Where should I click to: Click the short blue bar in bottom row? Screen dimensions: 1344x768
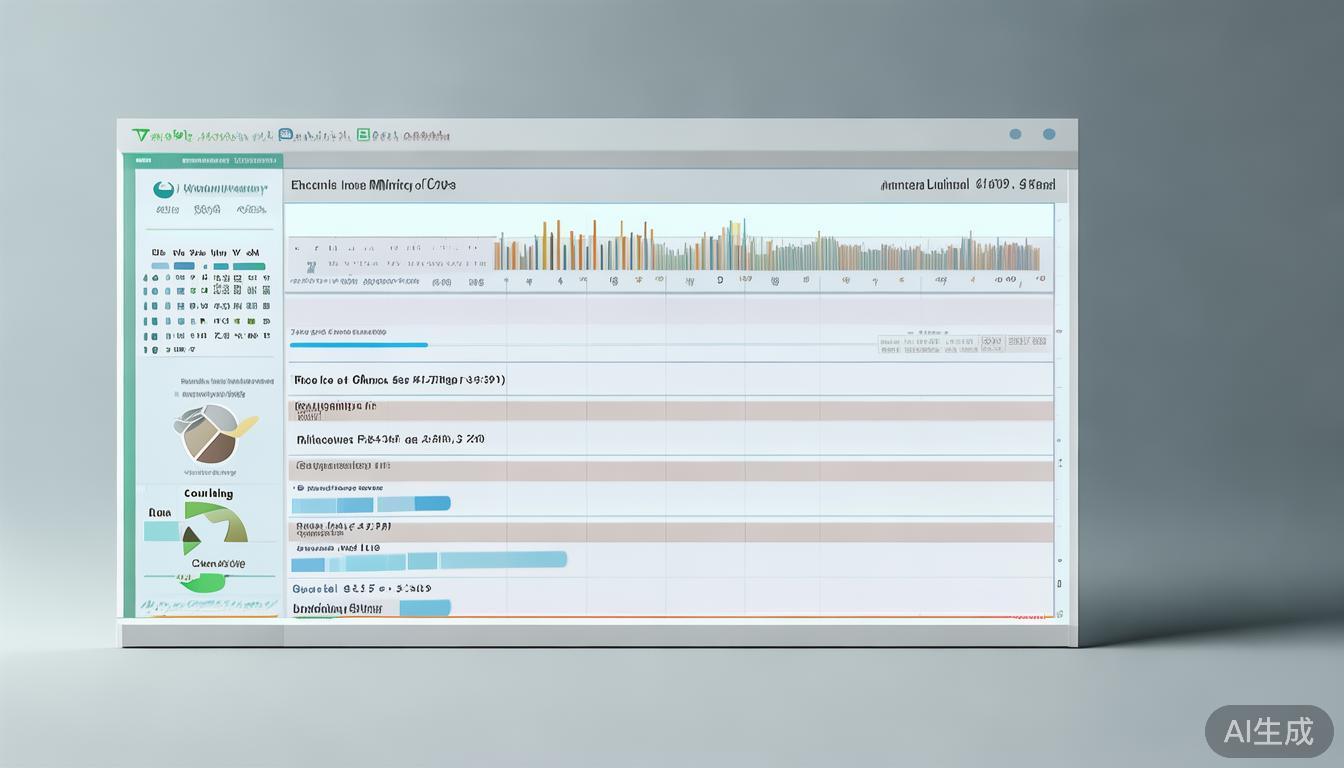click(x=425, y=607)
